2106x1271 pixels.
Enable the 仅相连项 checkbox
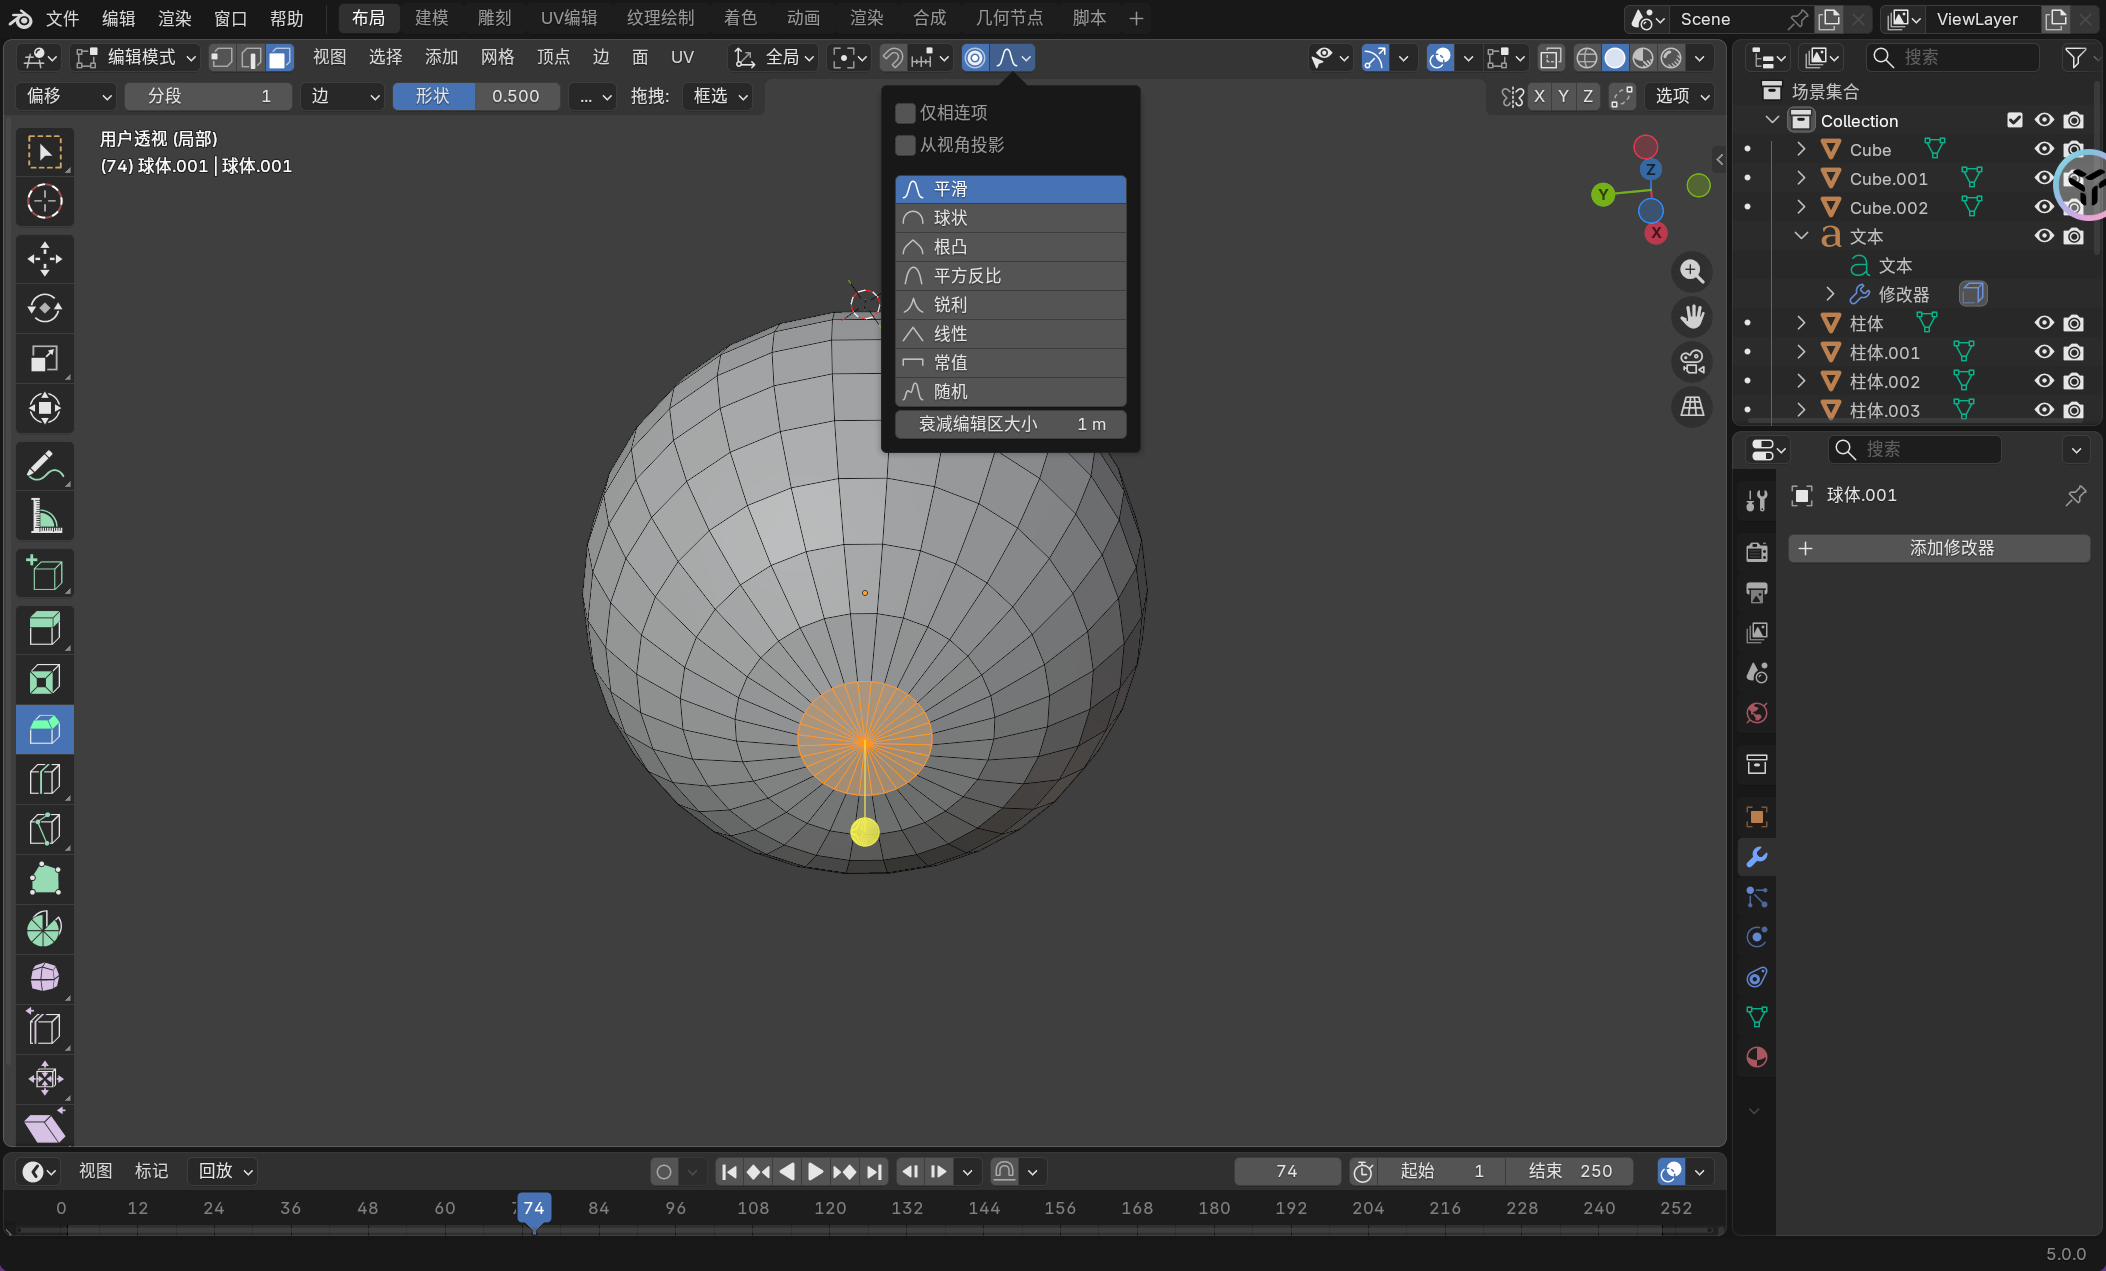(x=905, y=113)
